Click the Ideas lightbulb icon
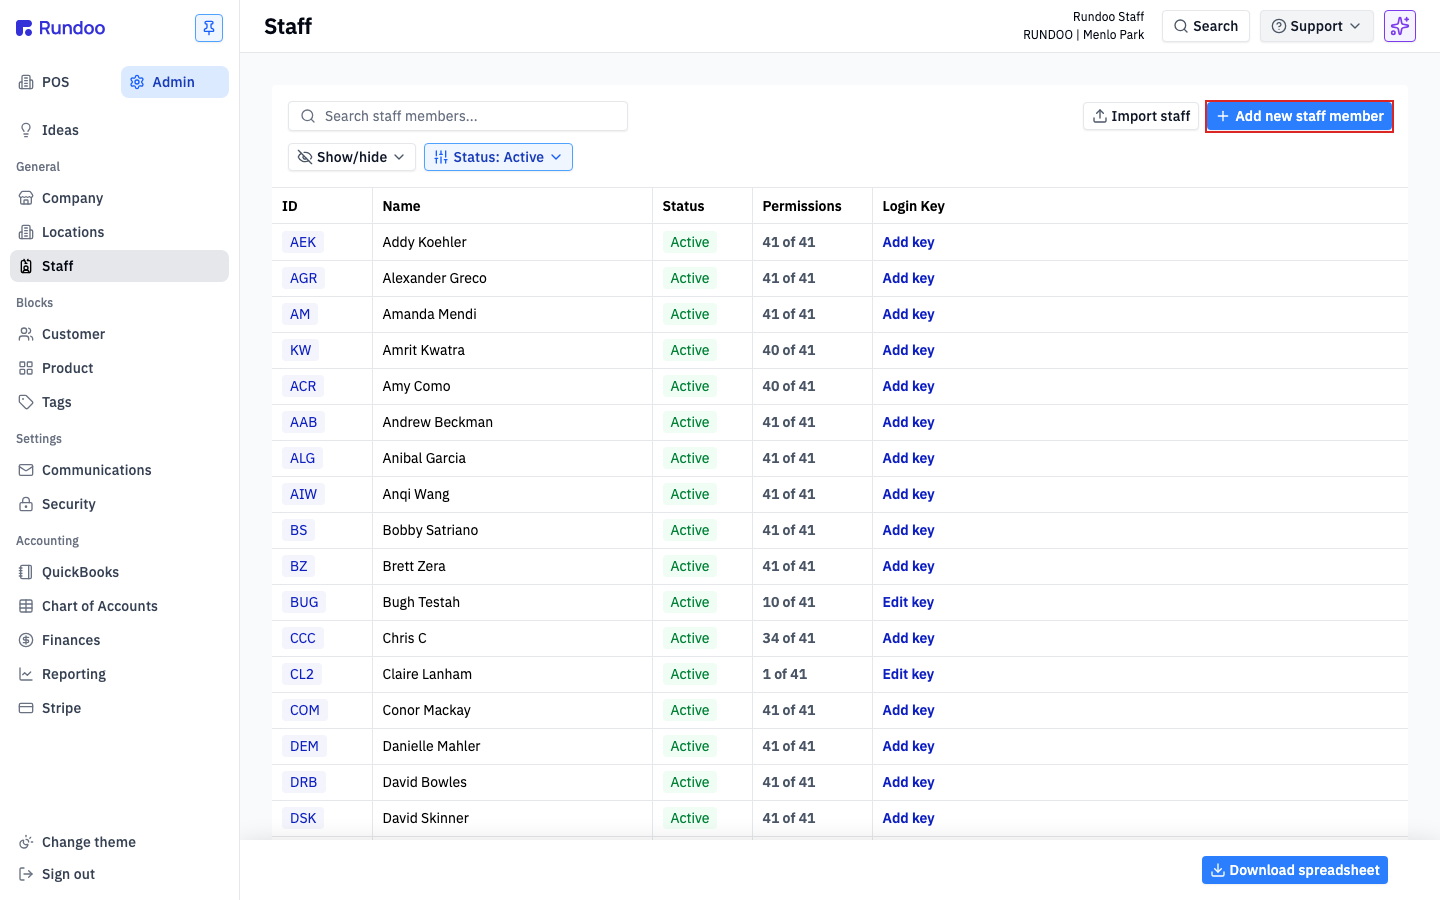This screenshot has width=1440, height=900. [26, 130]
